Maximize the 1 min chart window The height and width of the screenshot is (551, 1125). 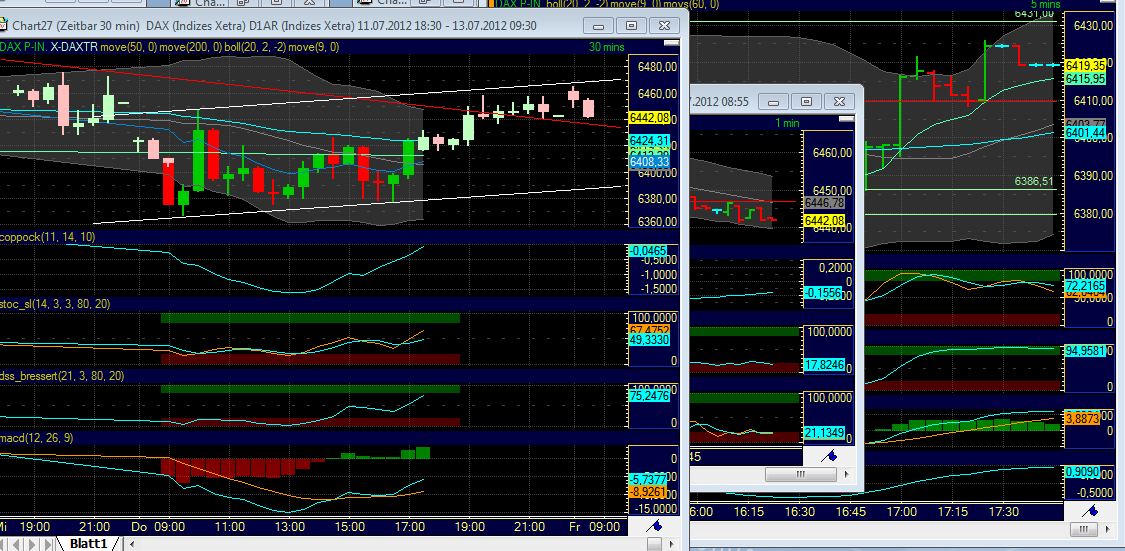pyautogui.click(x=806, y=102)
